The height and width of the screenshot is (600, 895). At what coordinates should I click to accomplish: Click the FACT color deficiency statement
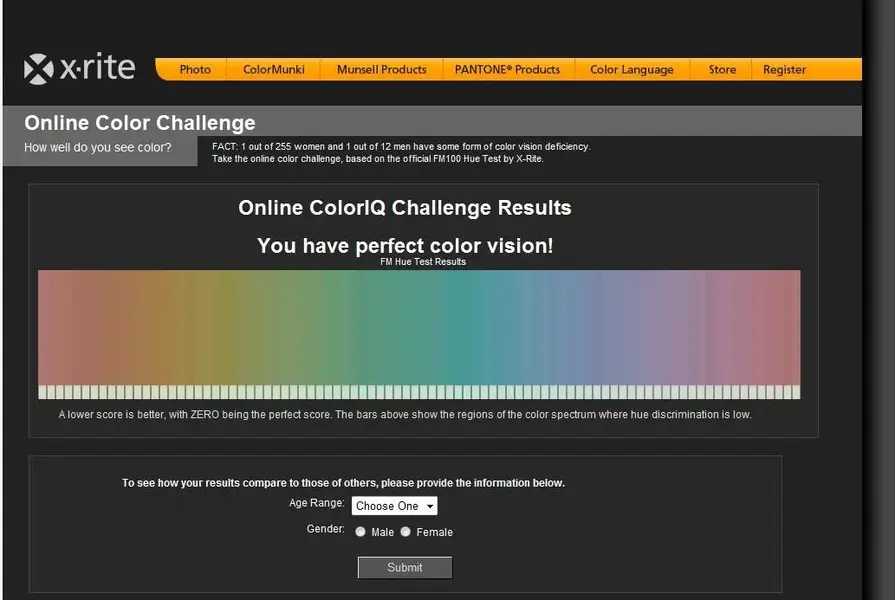401,147
